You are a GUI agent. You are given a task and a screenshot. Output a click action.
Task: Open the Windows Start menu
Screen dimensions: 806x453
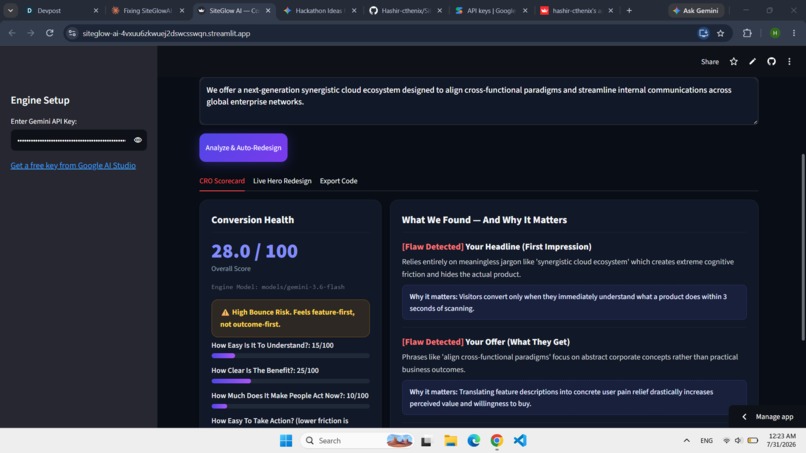tap(286, 441)
